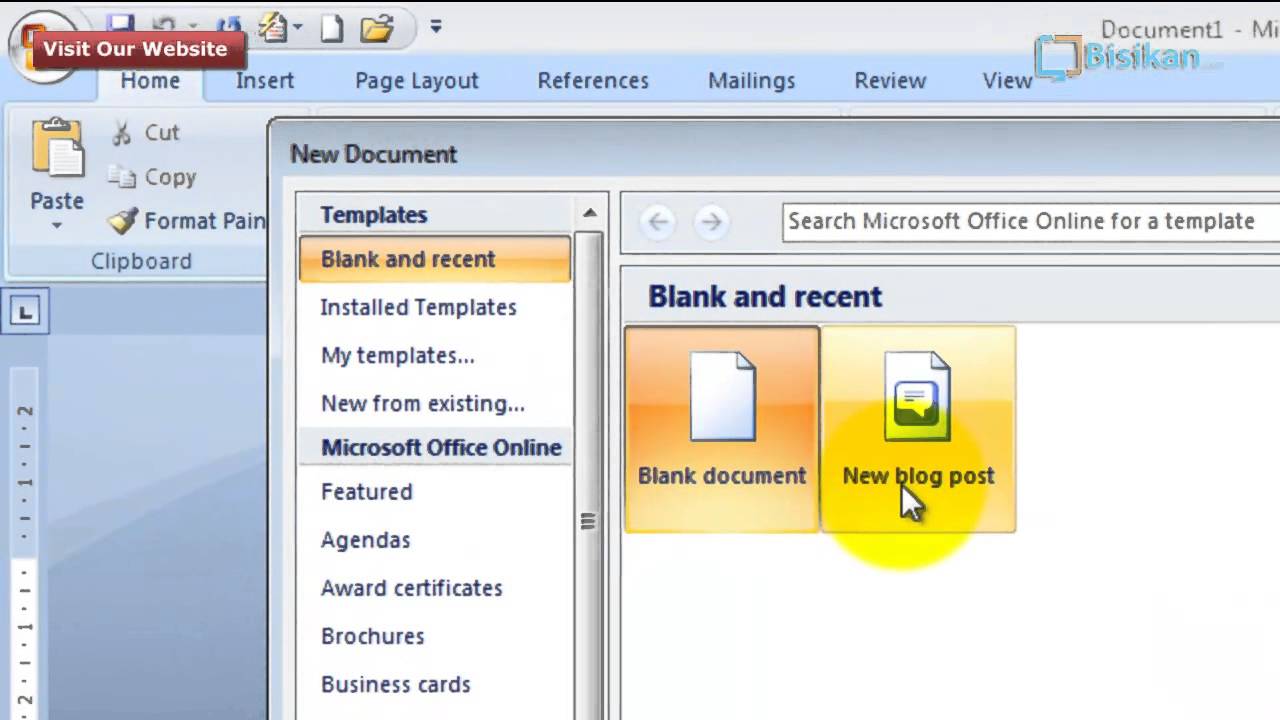Open the Mailings ribbon tab

(x=751, y=81)
